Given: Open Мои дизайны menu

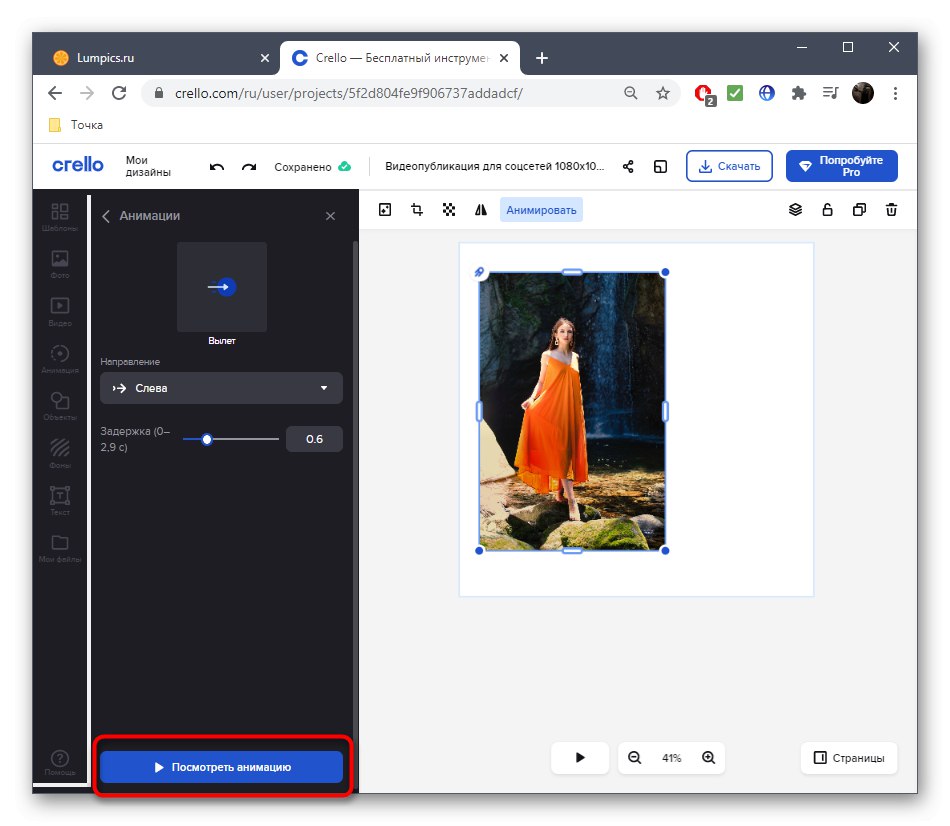Looking at the screenshot, I should pos(148,166).
